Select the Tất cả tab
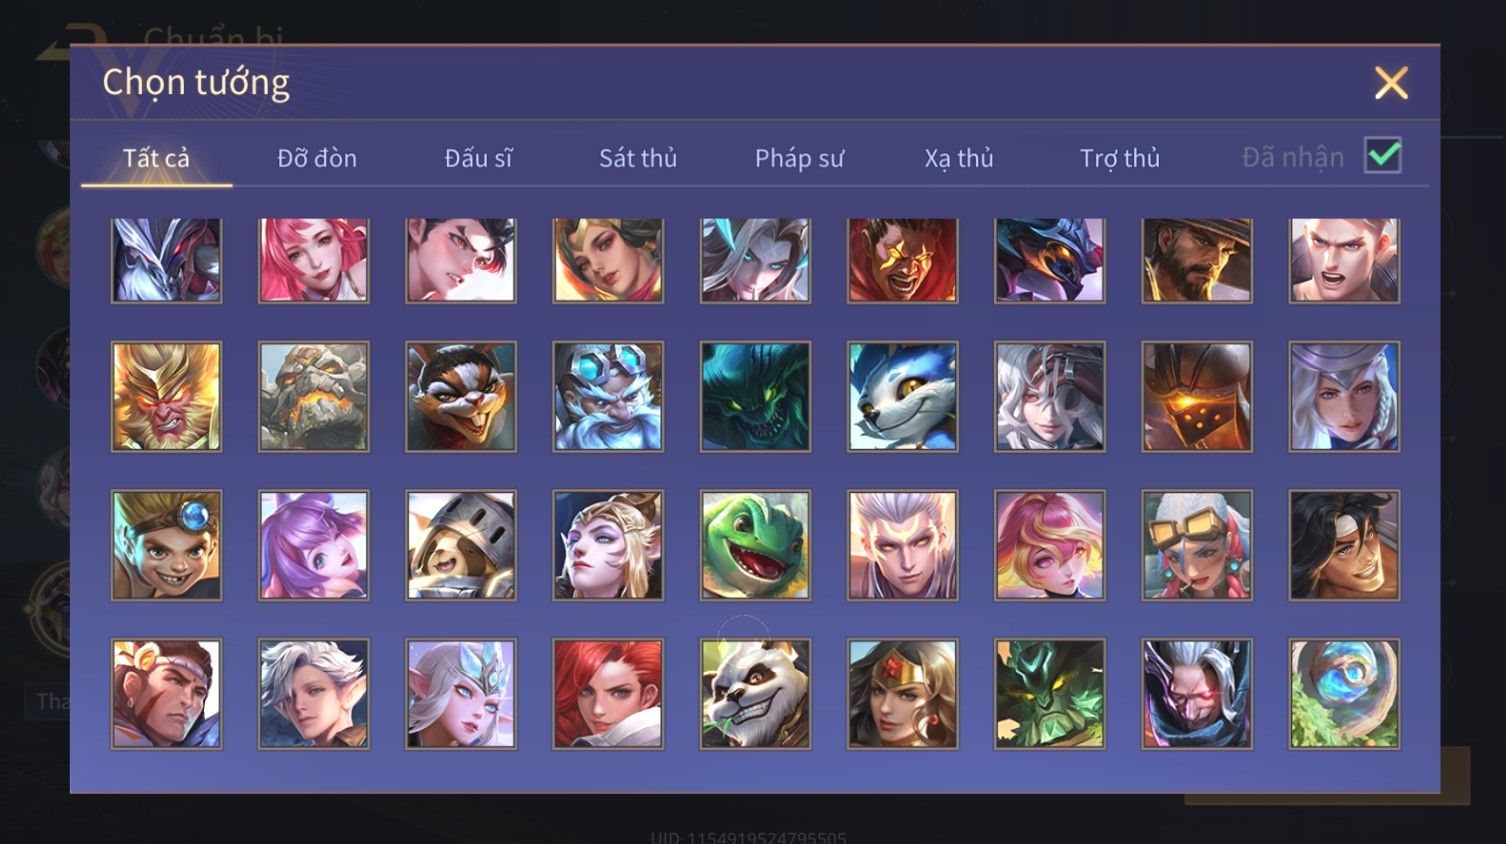This screenshot has height=844, width=1506. 156,158
